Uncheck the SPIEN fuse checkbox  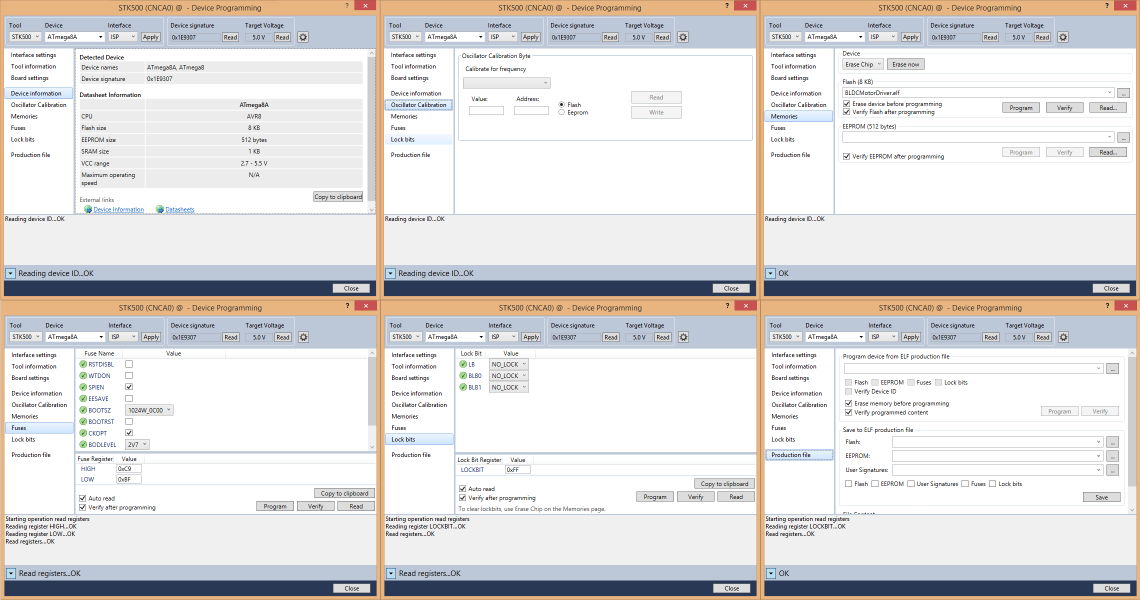[x=129, y=387]
